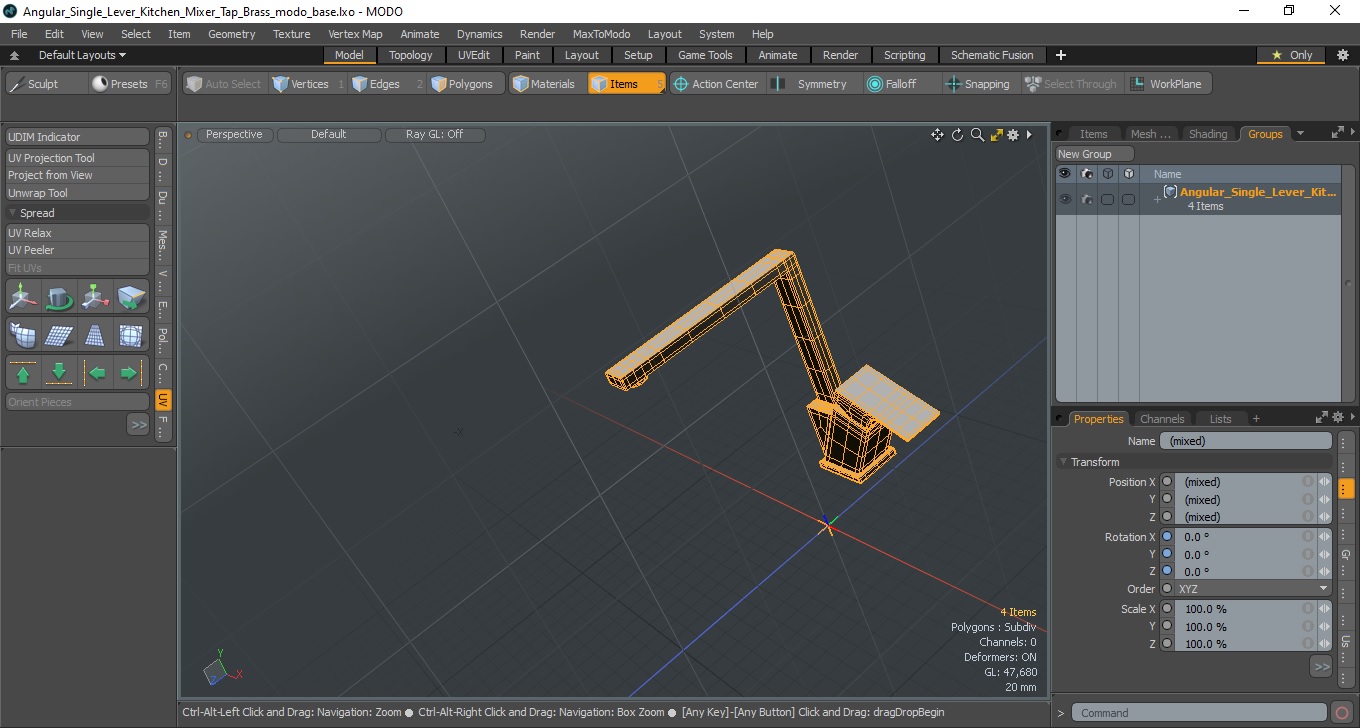The image size is (1360, 728).
Task: Toggle Rotation X channel keyframe dot
Action: tap(1167, 537)
